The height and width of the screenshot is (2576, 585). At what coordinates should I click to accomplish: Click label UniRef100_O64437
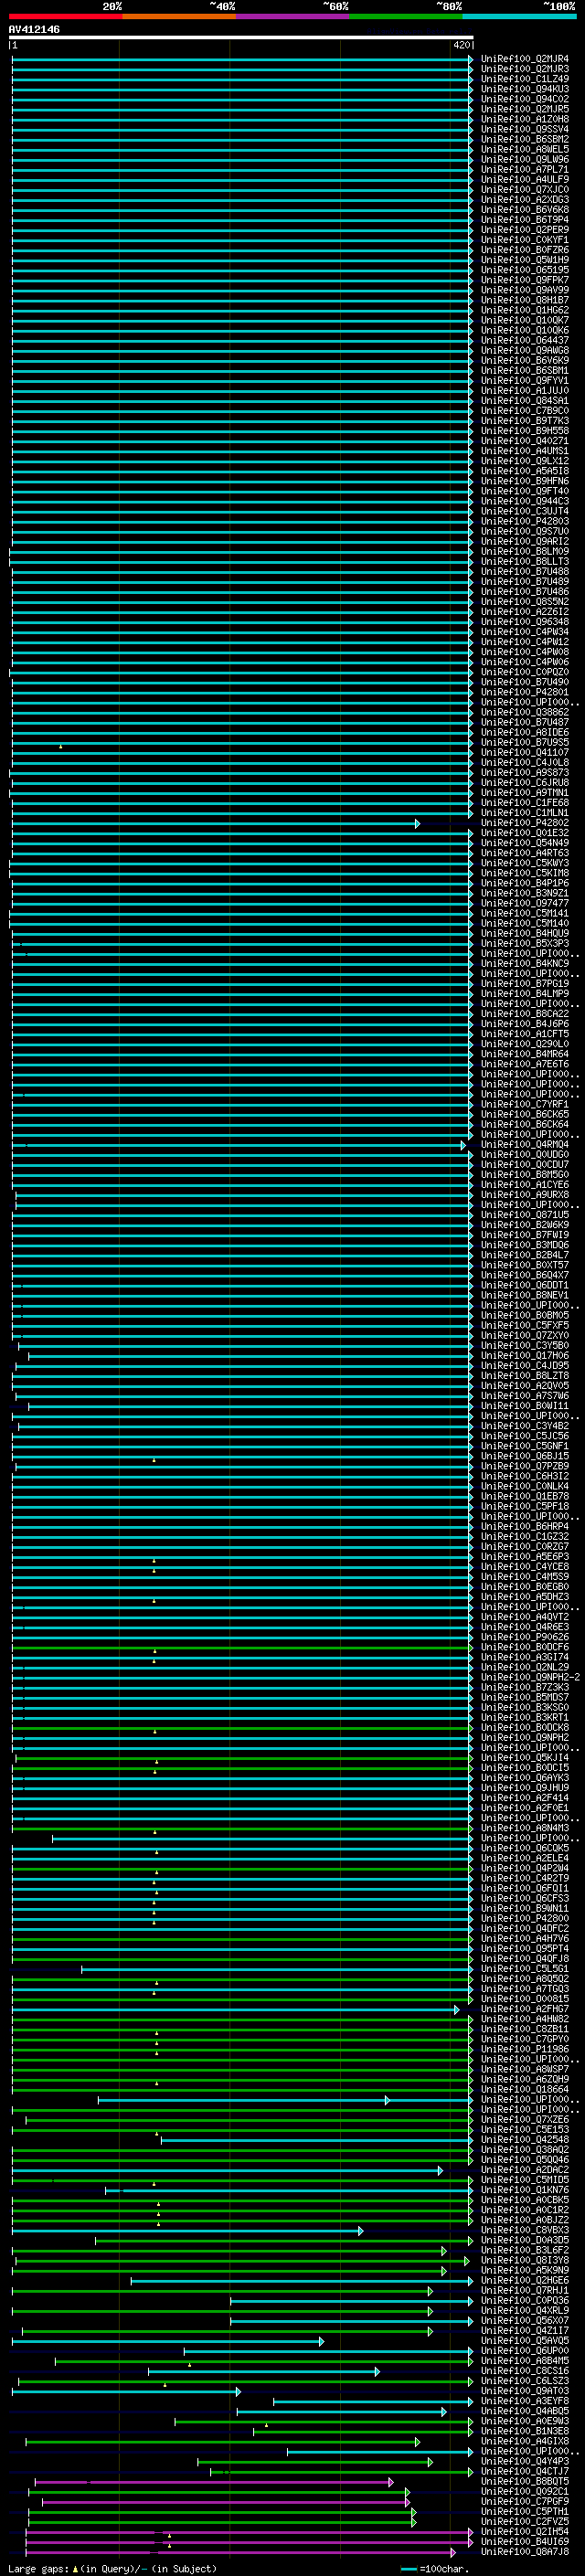coord(525,340)
